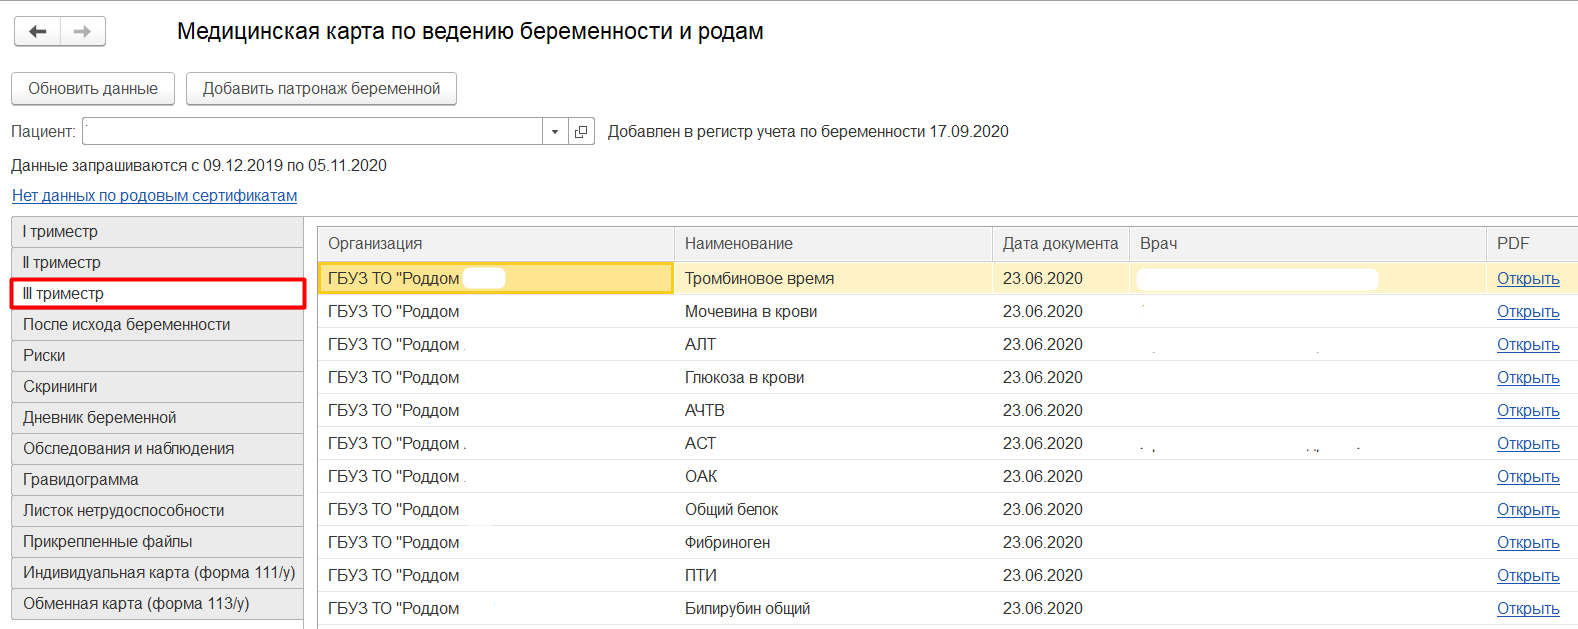Open PDF for Глюкоза в крови row
The image size is (1578, 629).
[x=1527, y=378]
